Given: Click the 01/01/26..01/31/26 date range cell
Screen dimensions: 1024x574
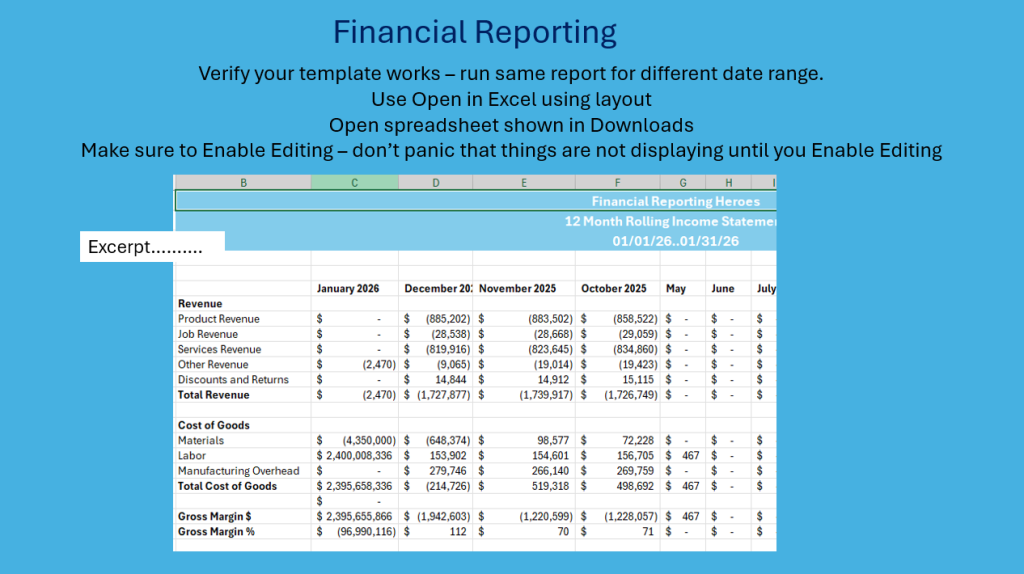Looking at the screenshot, I should [675, 241].
